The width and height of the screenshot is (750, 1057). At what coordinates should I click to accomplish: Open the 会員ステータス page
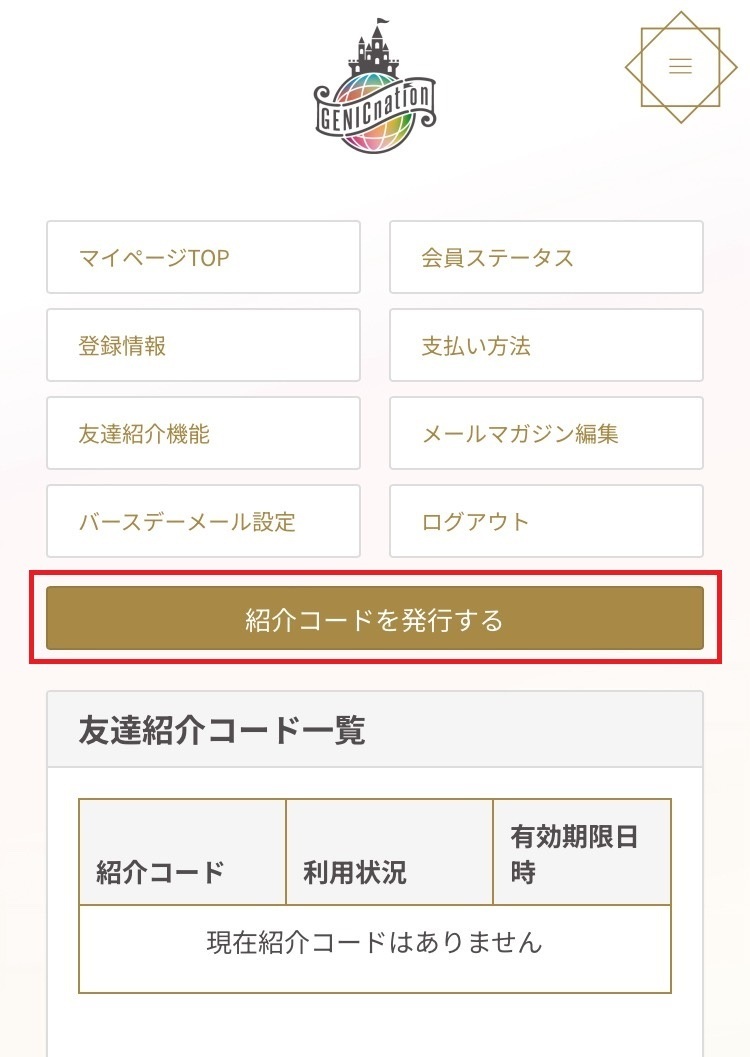click(x=546, y=257)
